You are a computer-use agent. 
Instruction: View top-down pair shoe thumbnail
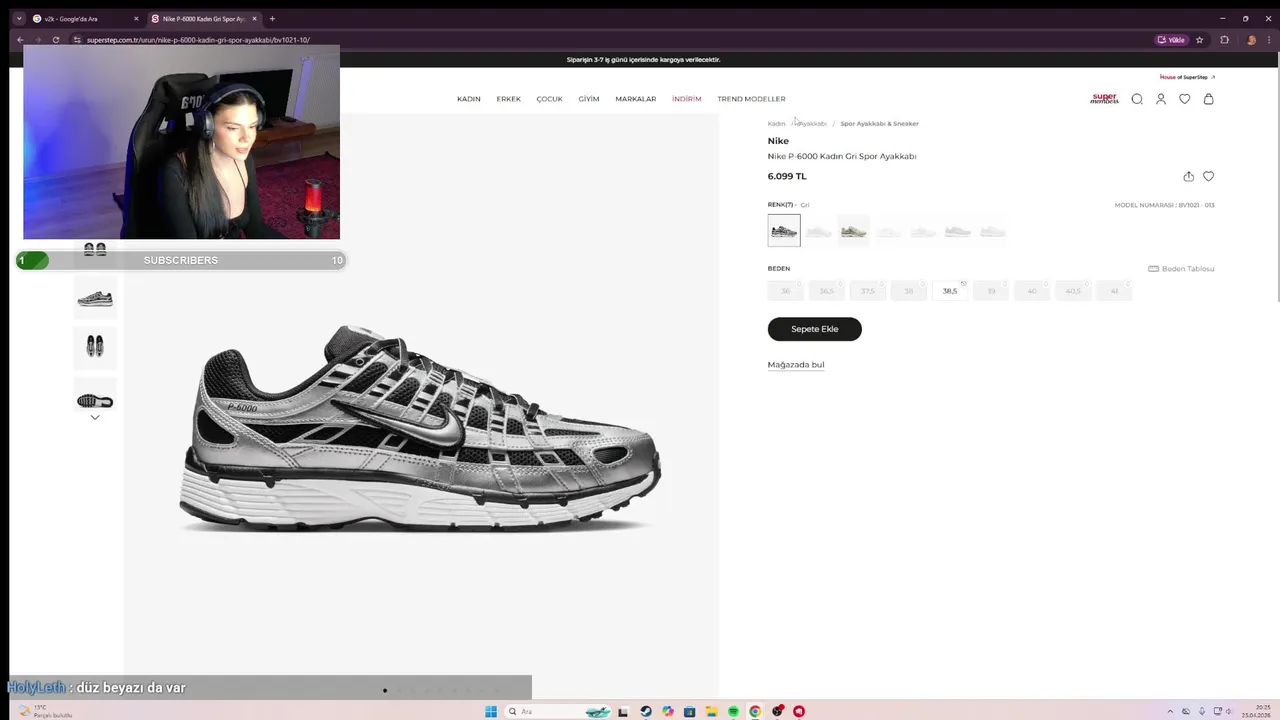(95, 347)
